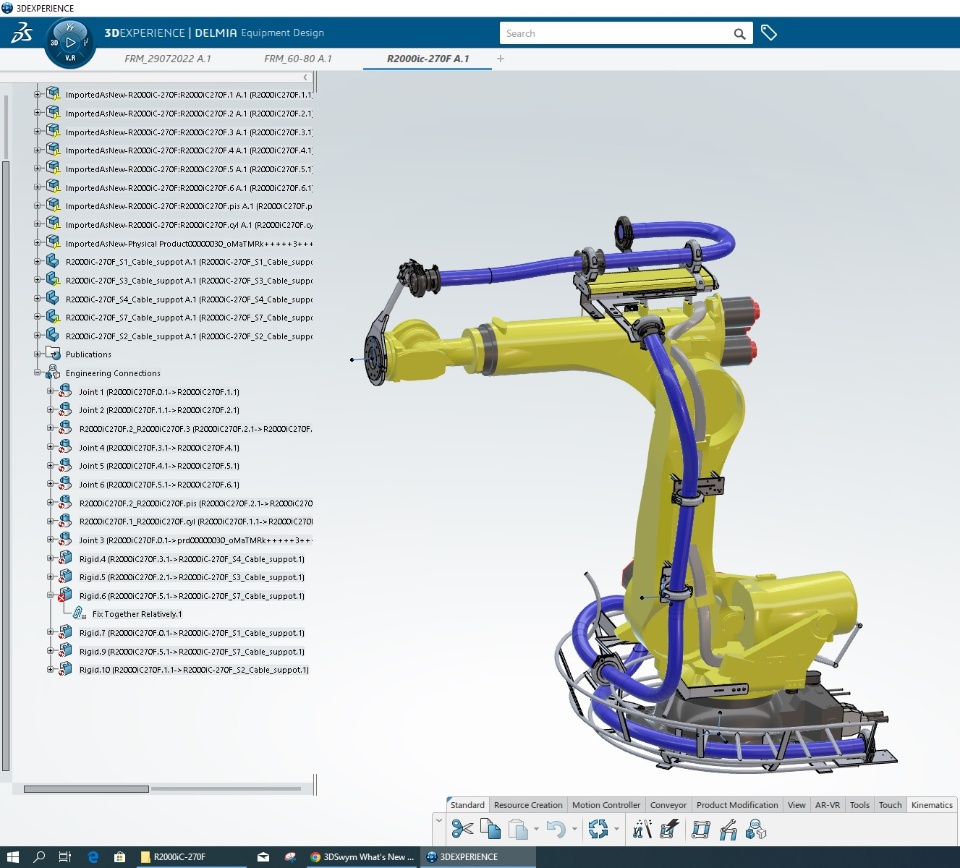This screenshot has width=960, height=868.
Task: Click the 3DEXPERIENCE taskbar button
Action: (x=478, y=857)
